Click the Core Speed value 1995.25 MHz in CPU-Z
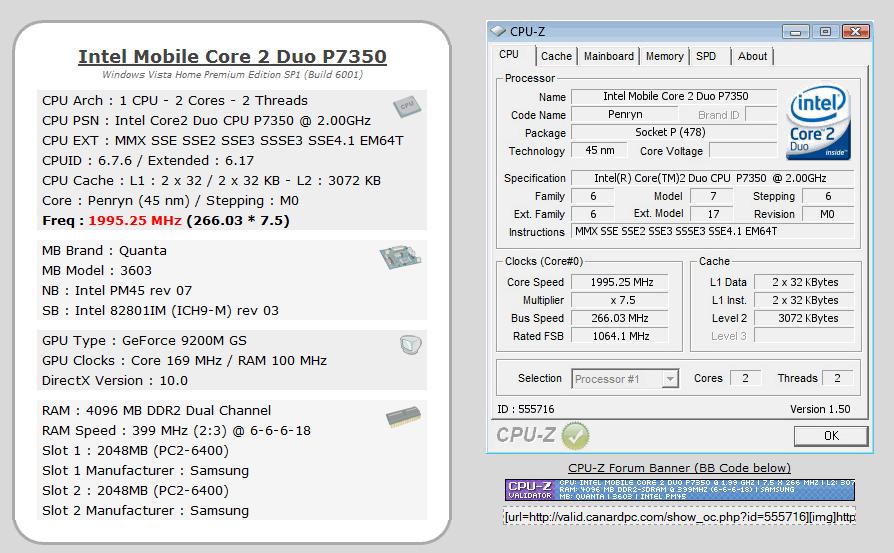Viewport: 894px width, 553px height. (620, 282)
